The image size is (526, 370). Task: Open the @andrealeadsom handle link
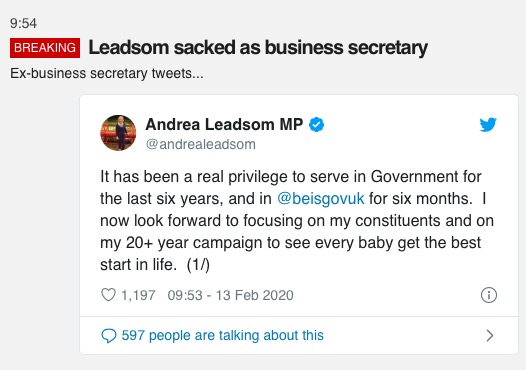(x=201, y=144)
